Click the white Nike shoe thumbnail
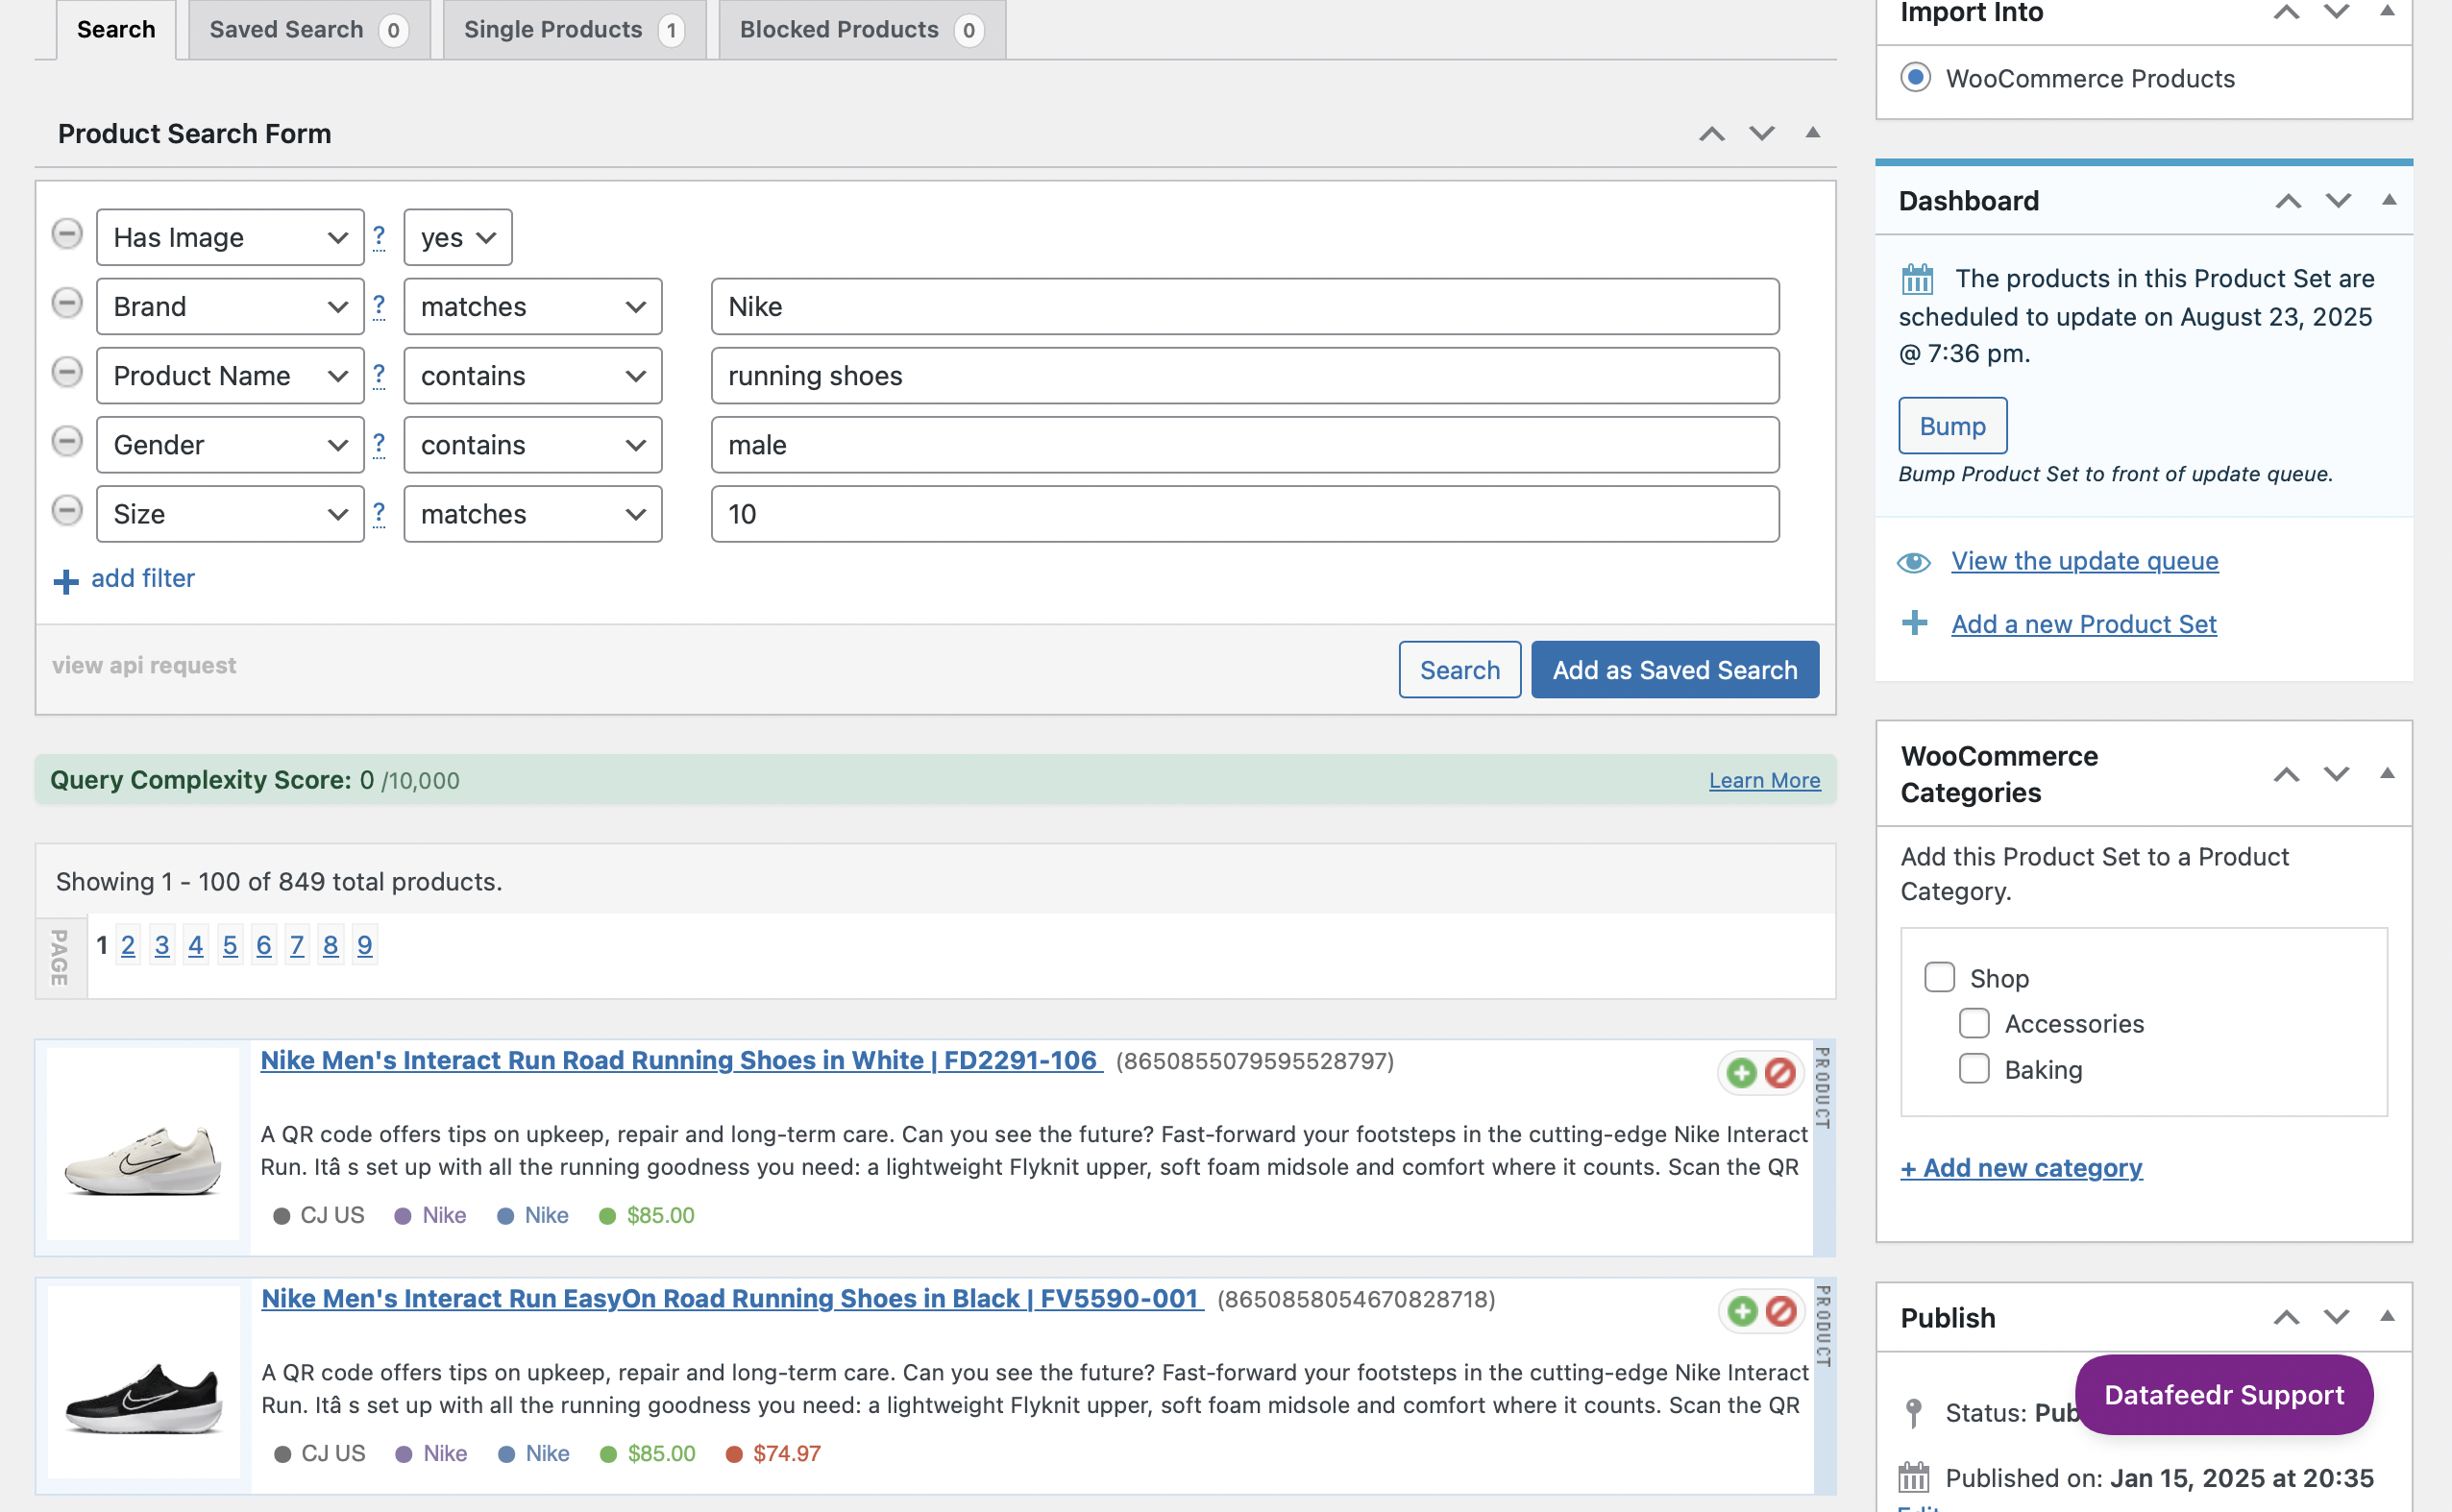The image size is (2452, 1512). [x=143, y=1145]
